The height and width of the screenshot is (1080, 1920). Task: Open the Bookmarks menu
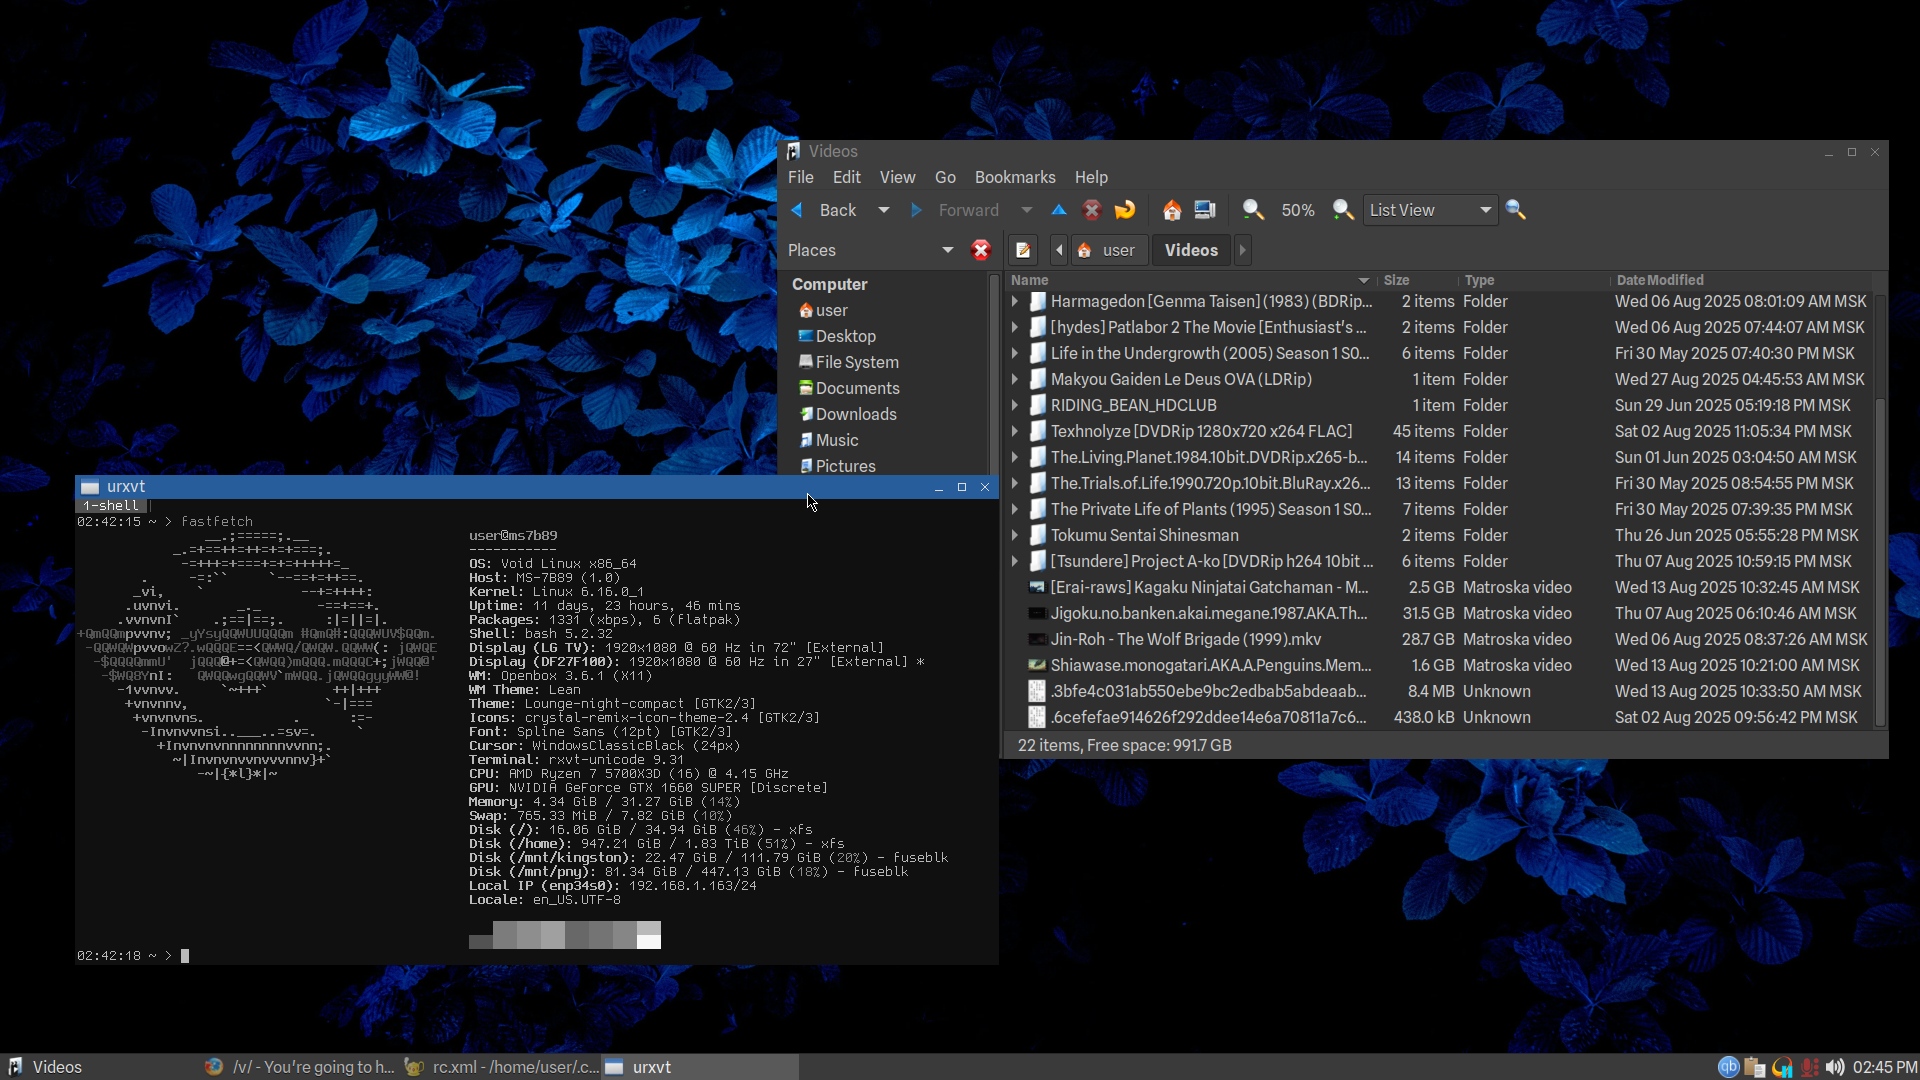pos(1015,177)
